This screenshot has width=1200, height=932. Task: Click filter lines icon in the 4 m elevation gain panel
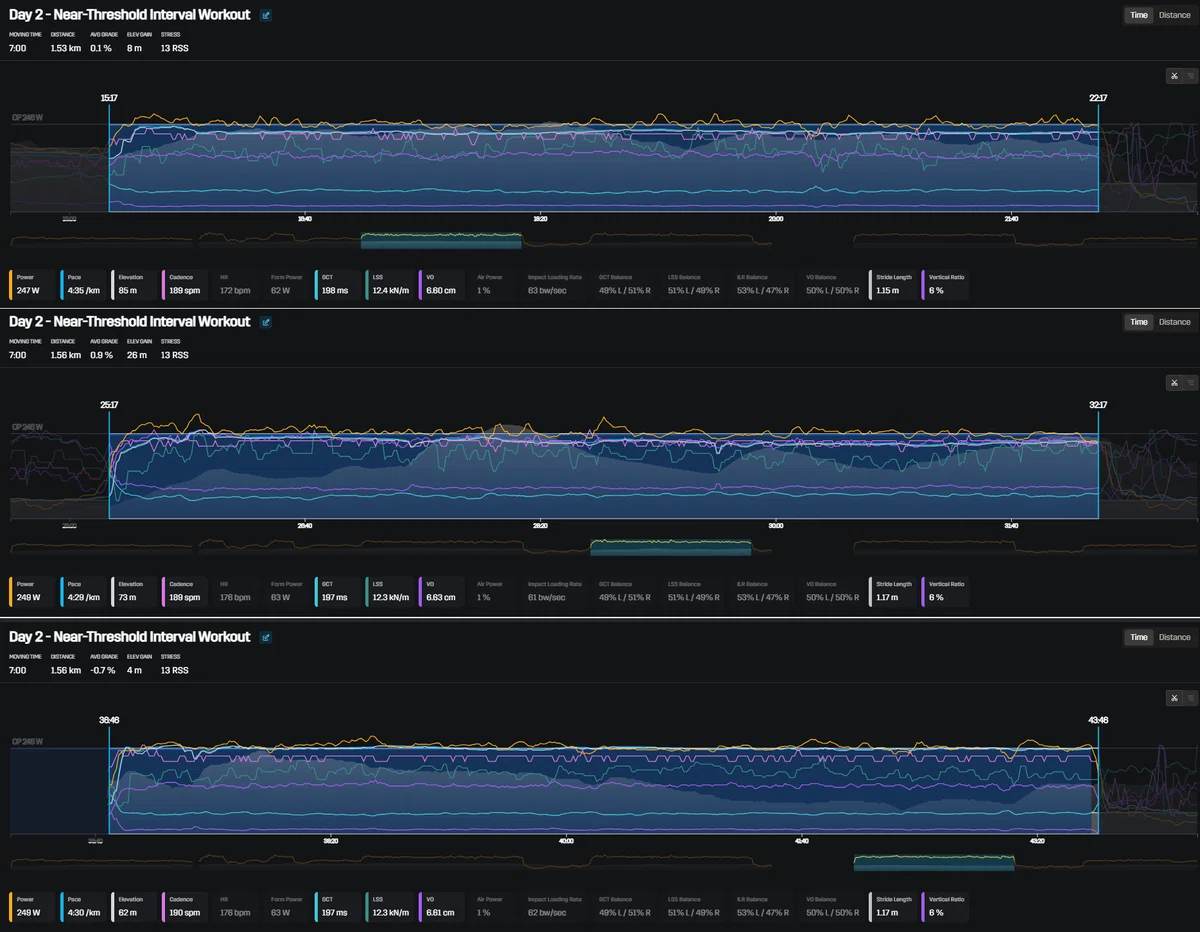click(x=1189, y=698)
